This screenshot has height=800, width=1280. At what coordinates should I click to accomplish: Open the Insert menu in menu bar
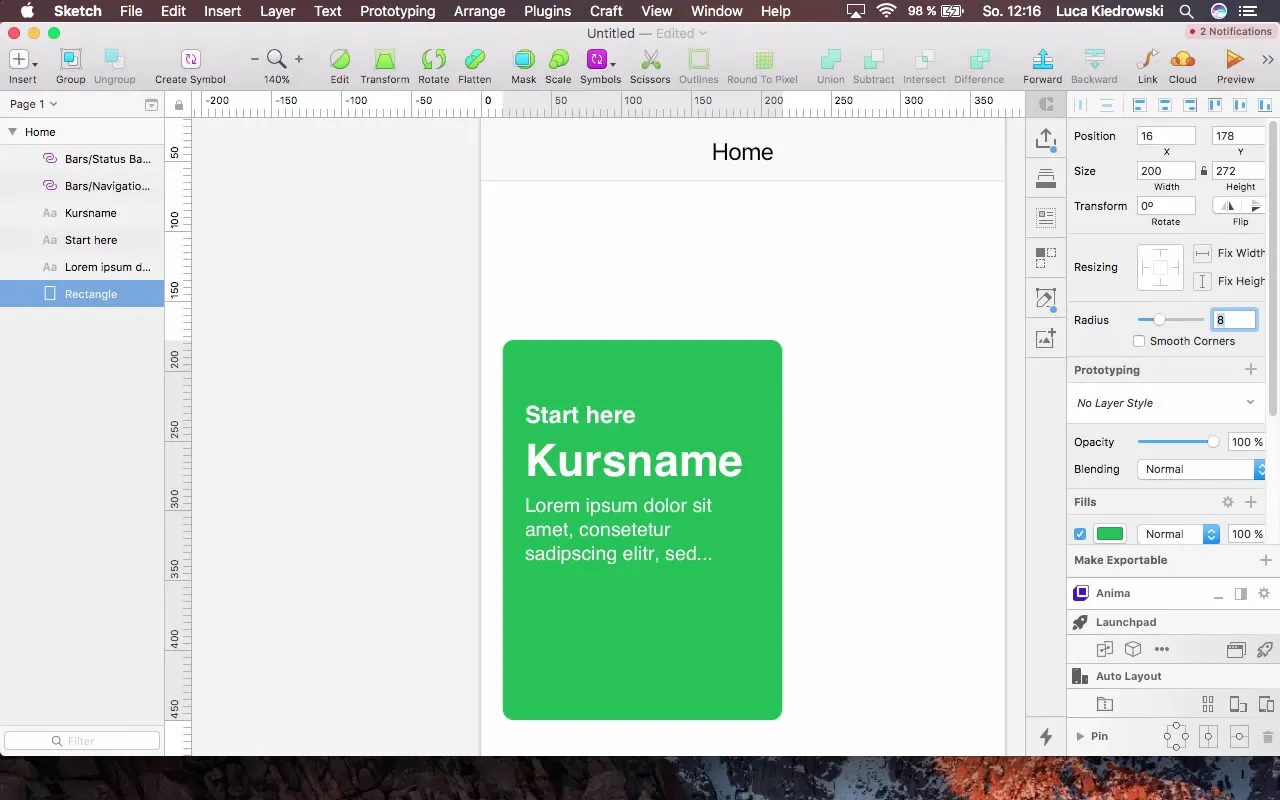click(222, 11)
